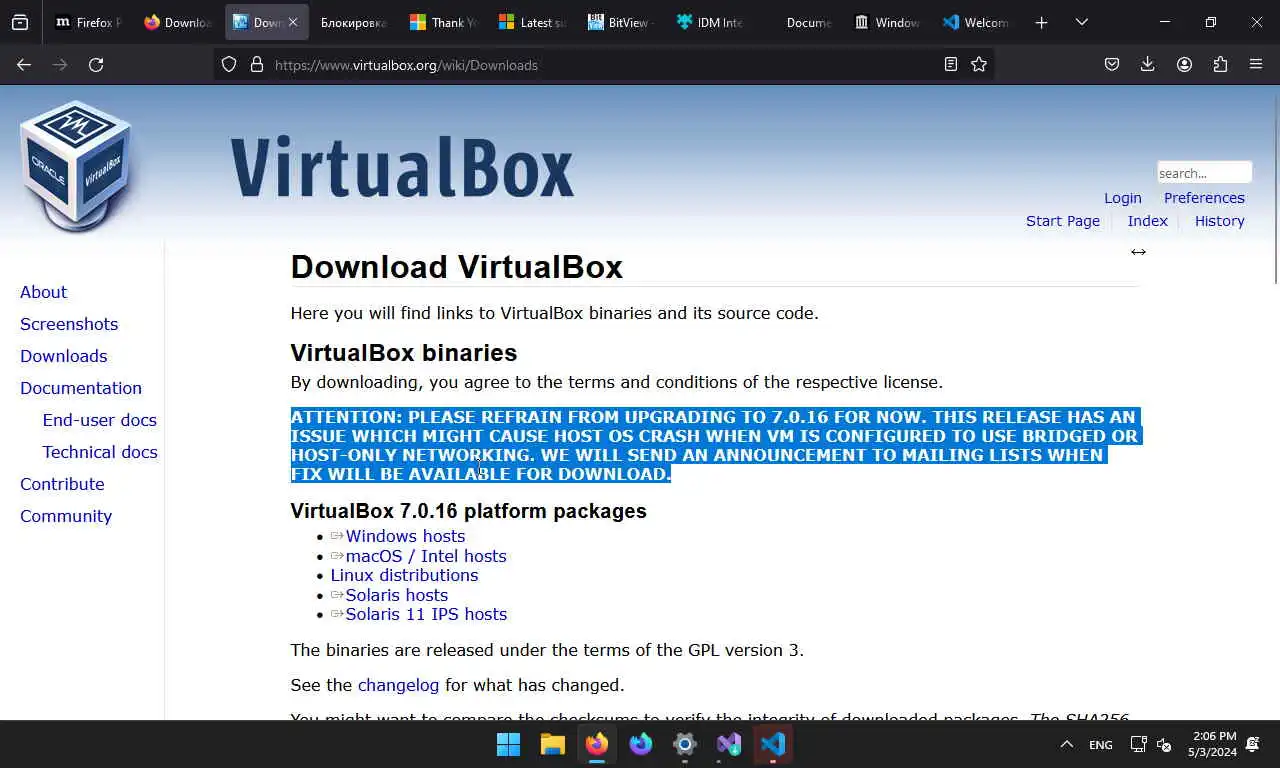Click the muted volume tray icon
Screen dimensions: 1280x768
(x=1164, y=744)
